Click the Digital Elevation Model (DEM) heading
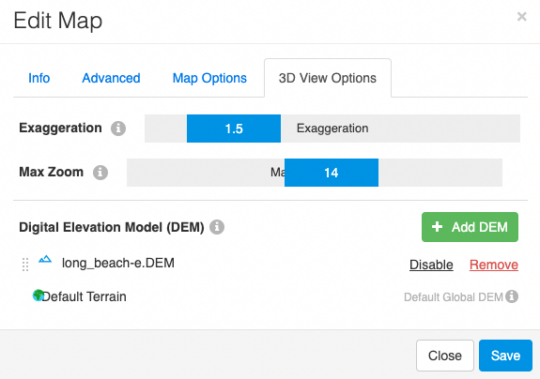540x379 pixels. tap(112, 227)
